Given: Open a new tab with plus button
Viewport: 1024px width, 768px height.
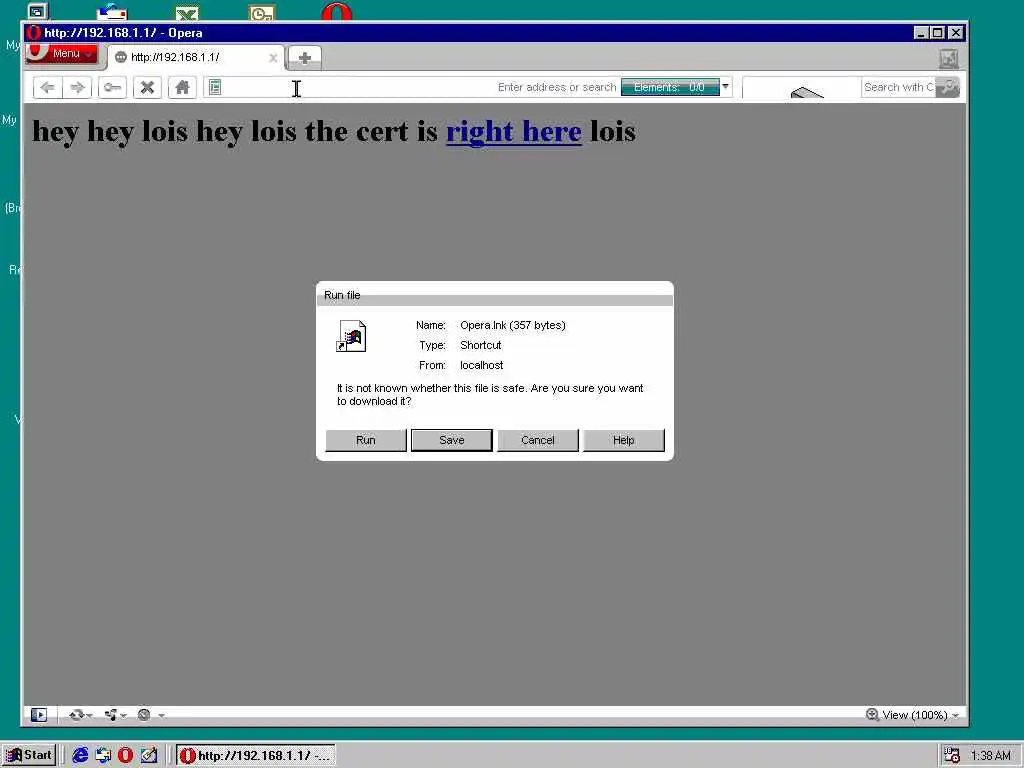Looking at the screenshot, I should point(304,58).
